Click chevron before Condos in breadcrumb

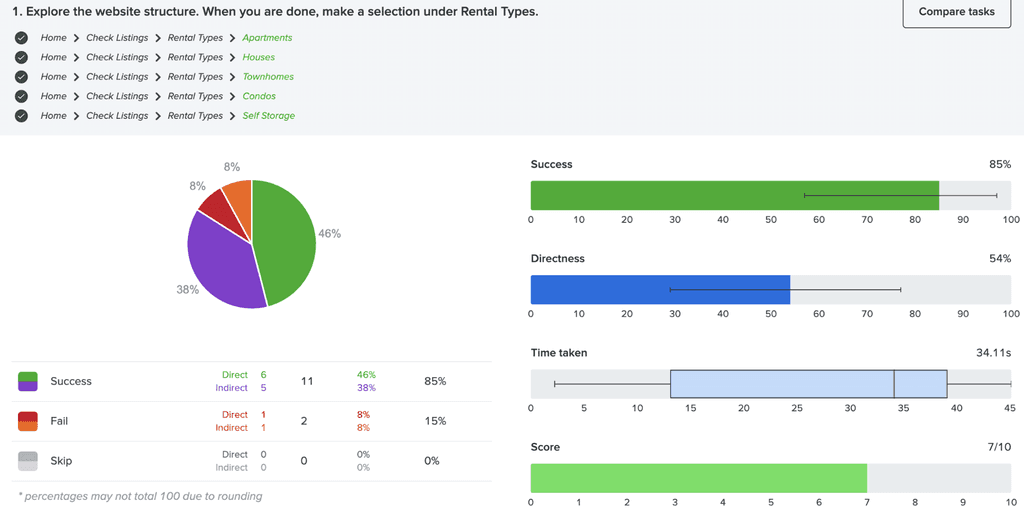coord(232,96)
